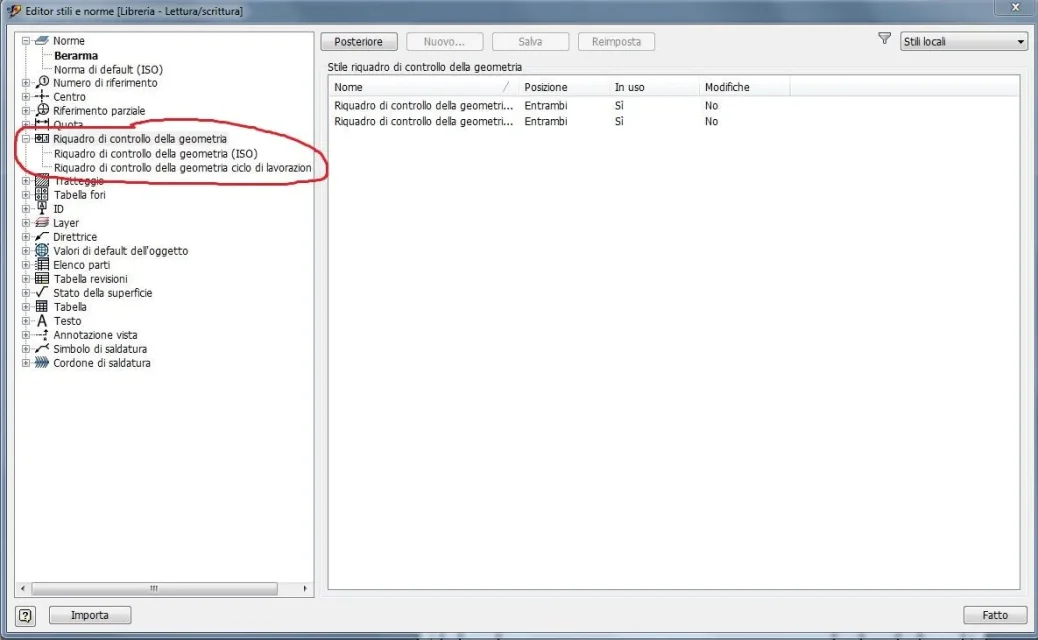Click the Numero di riferimento balloon icon

coord(42,82)
